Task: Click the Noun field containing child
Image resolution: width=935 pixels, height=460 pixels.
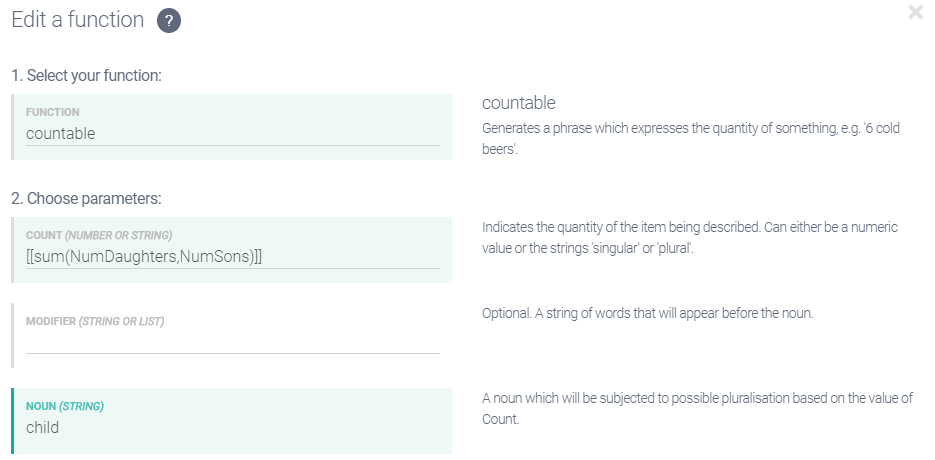Action: [x=232, y=428]
